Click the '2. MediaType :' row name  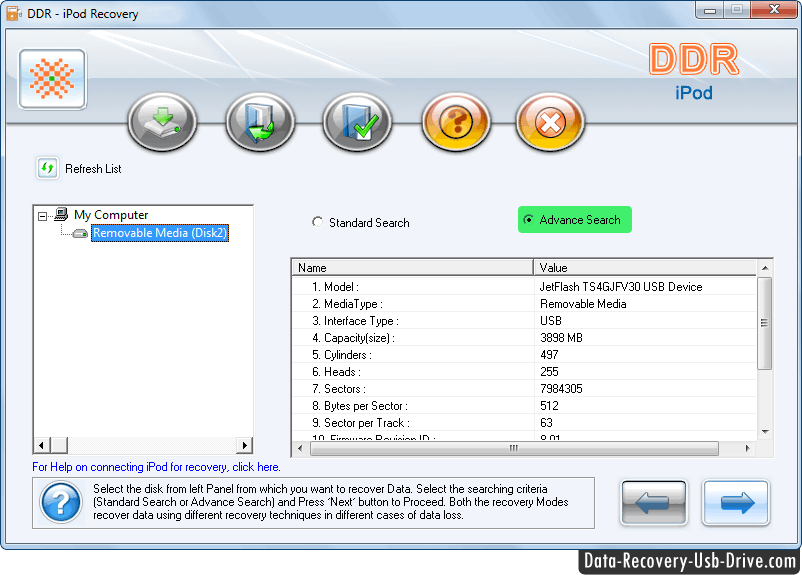click(347, 304)
